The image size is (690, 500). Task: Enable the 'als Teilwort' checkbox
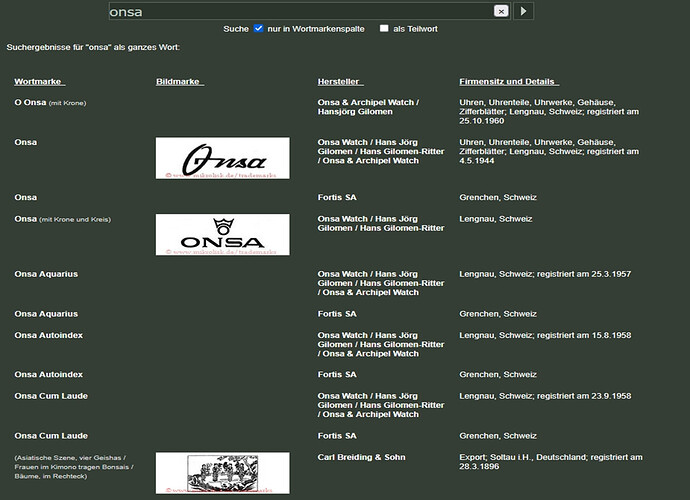(384, 28)
